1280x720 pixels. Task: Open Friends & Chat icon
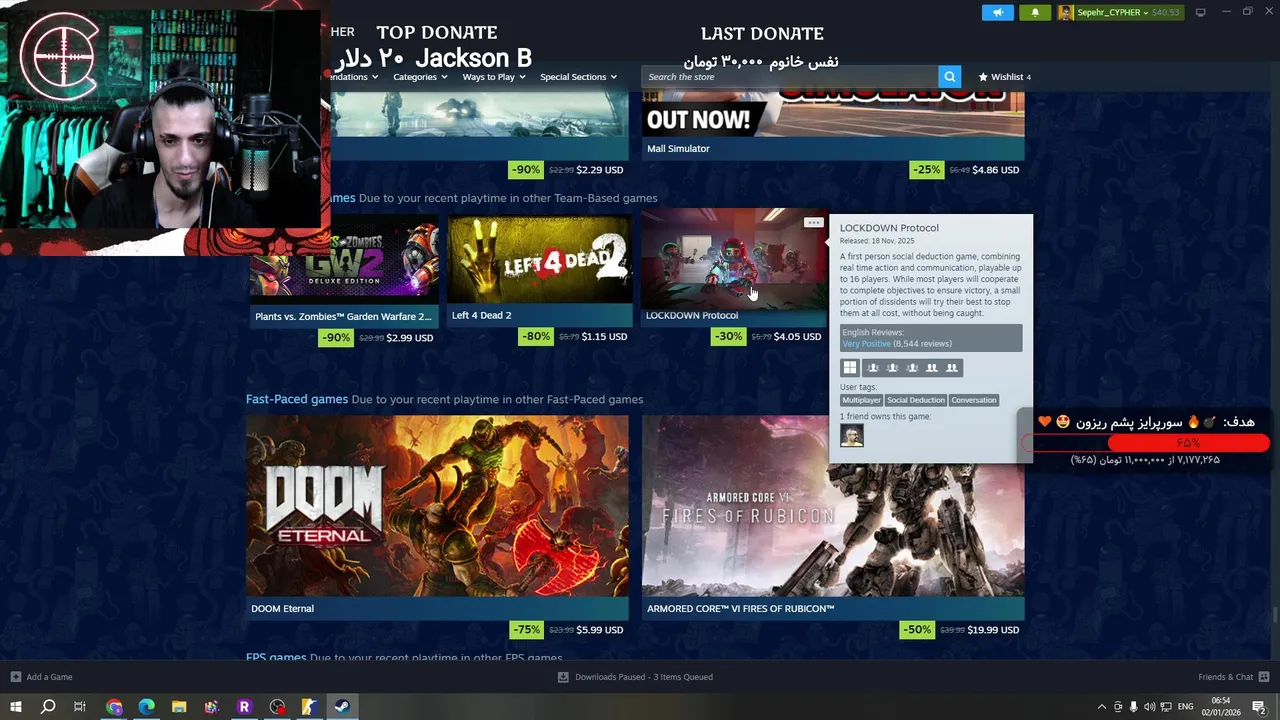click(1264, 677)
